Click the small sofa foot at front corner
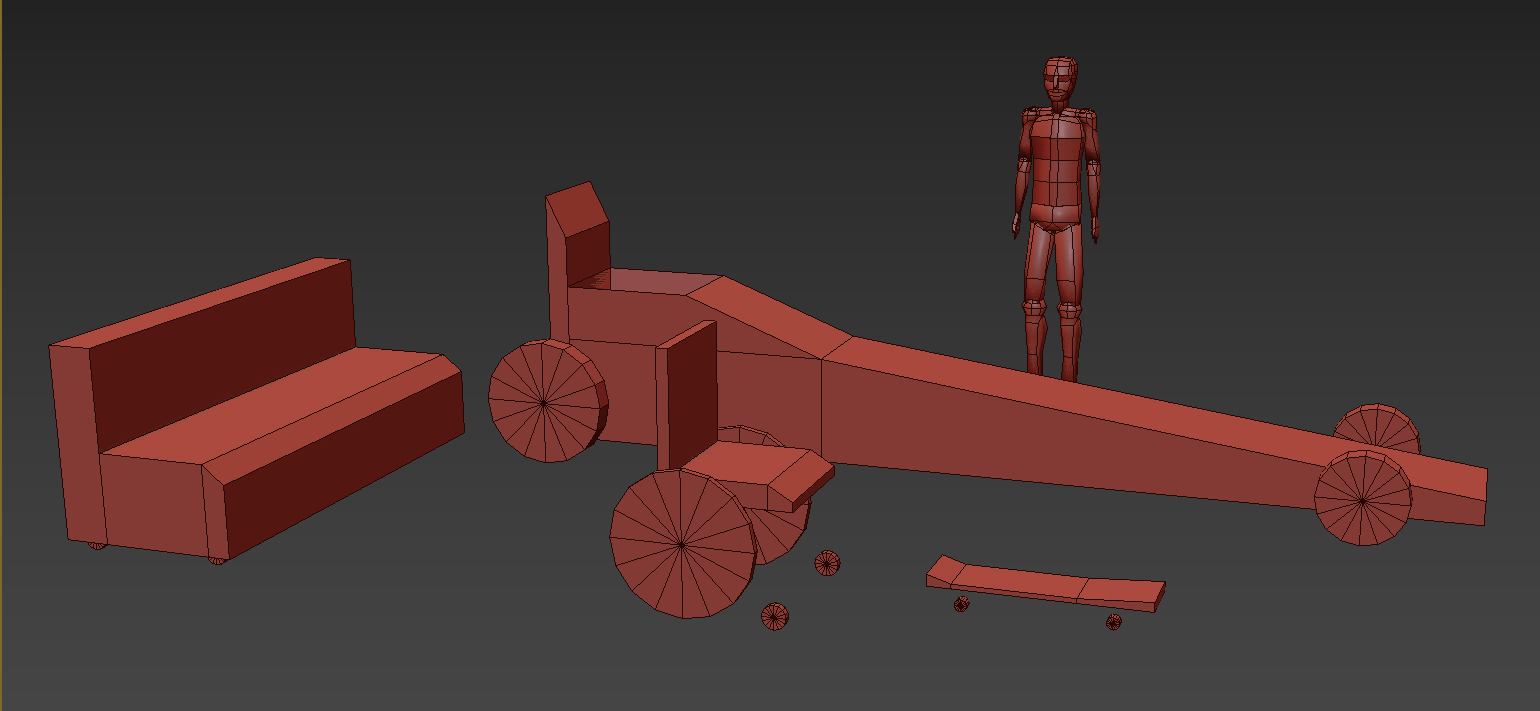The height and width of the screenshot is (711, 1540). [x=218, y=558]
